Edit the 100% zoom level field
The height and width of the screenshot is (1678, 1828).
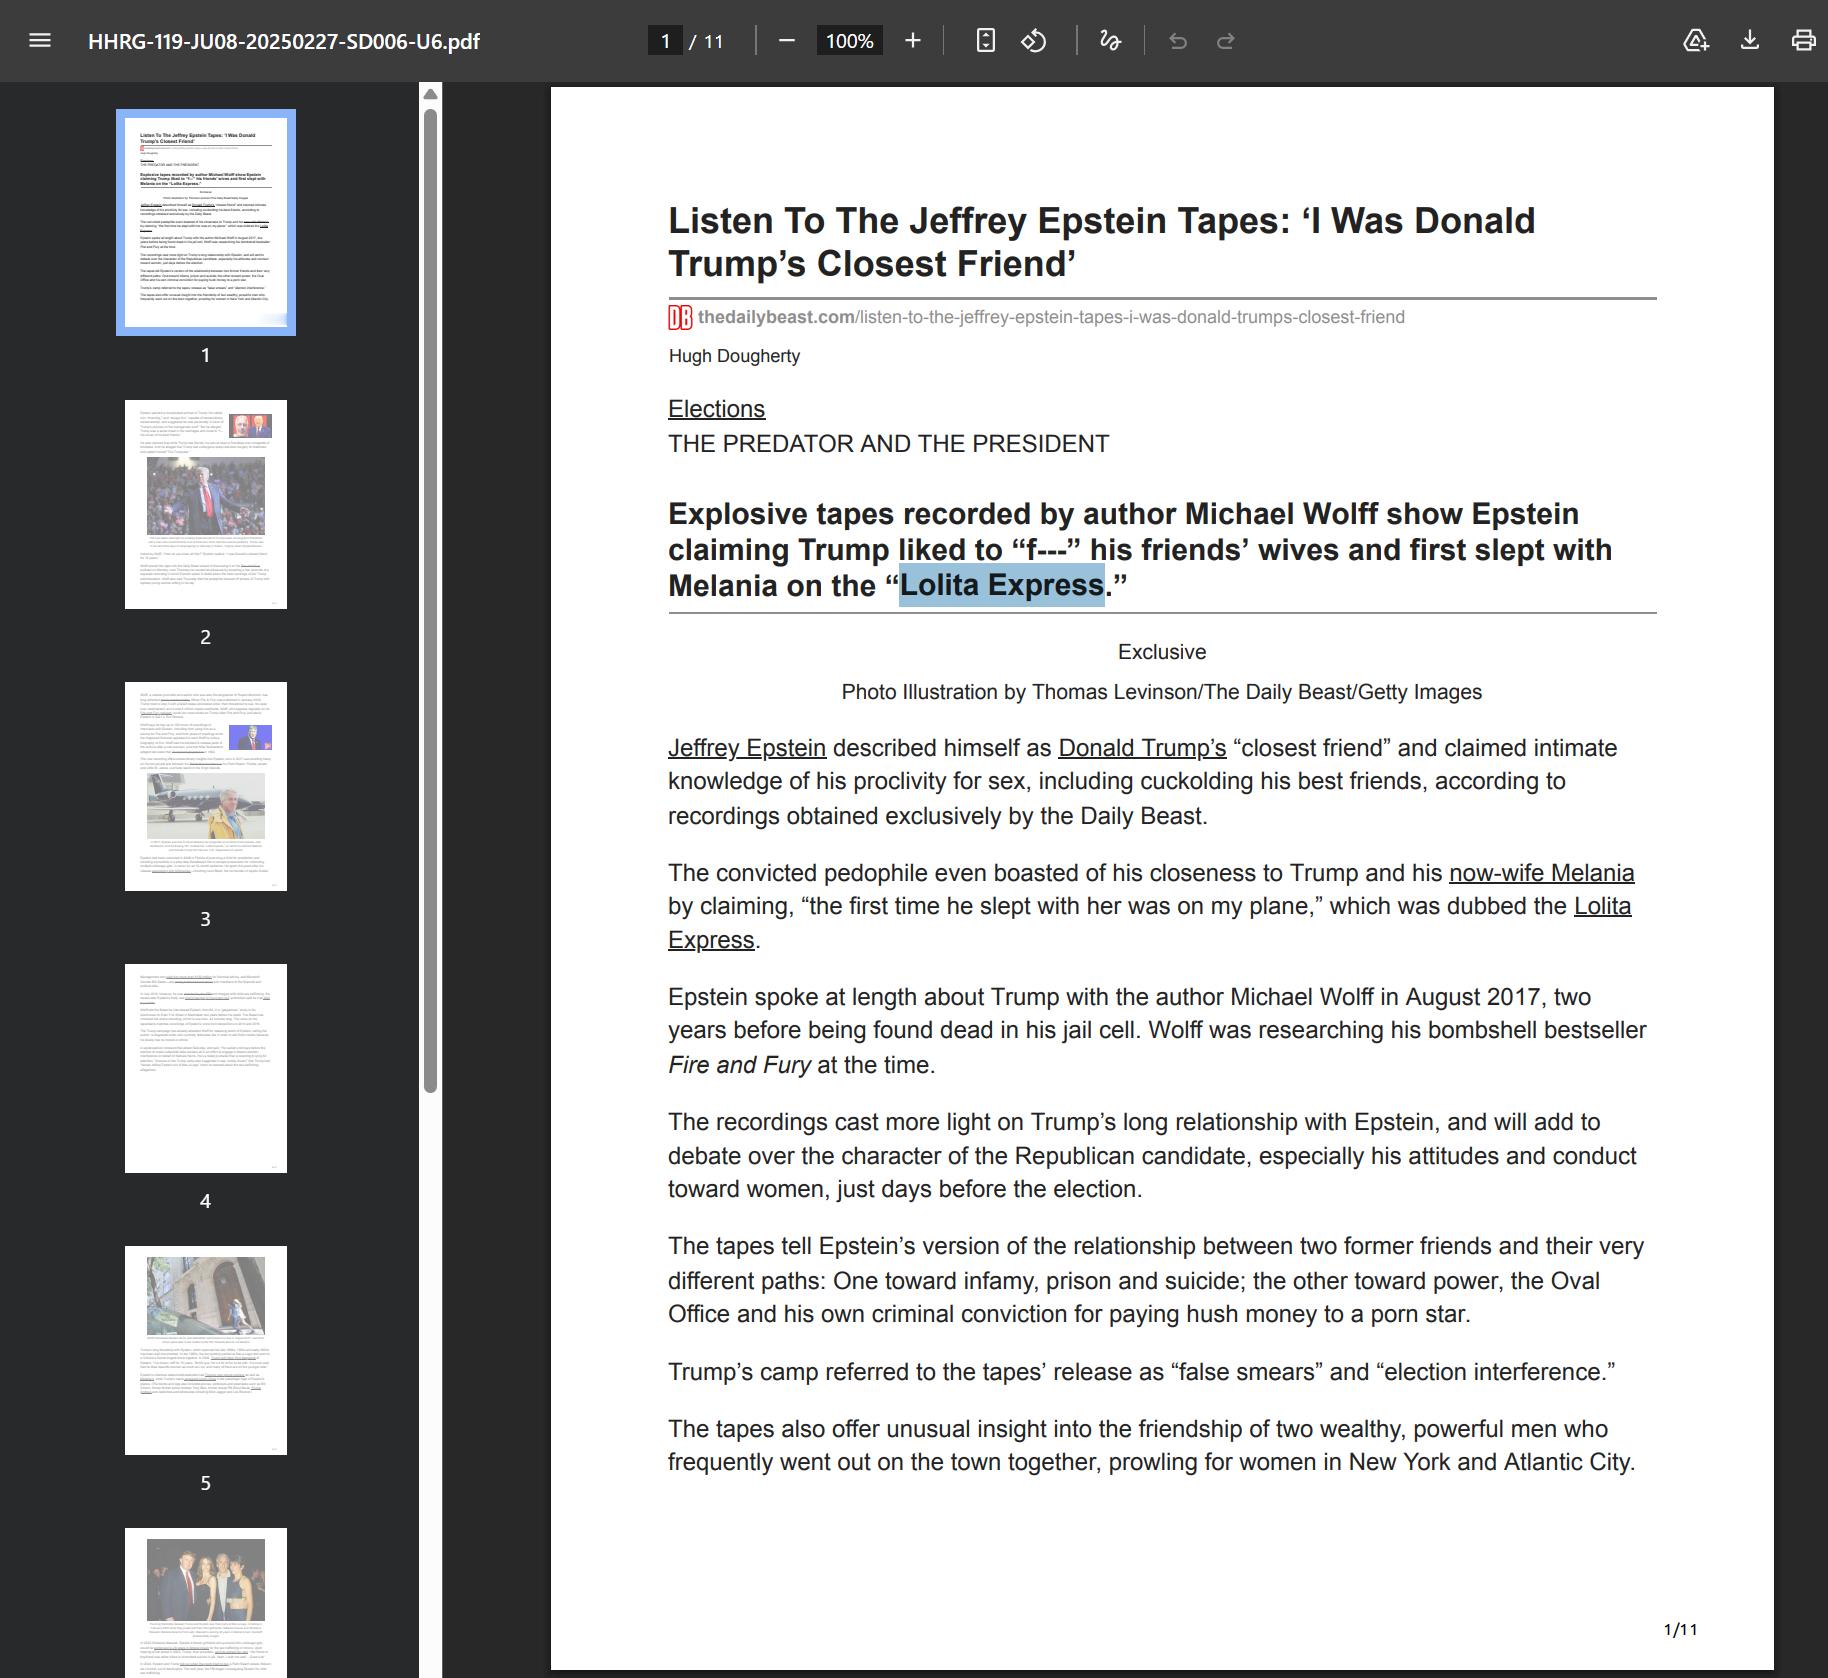point(850,41)
